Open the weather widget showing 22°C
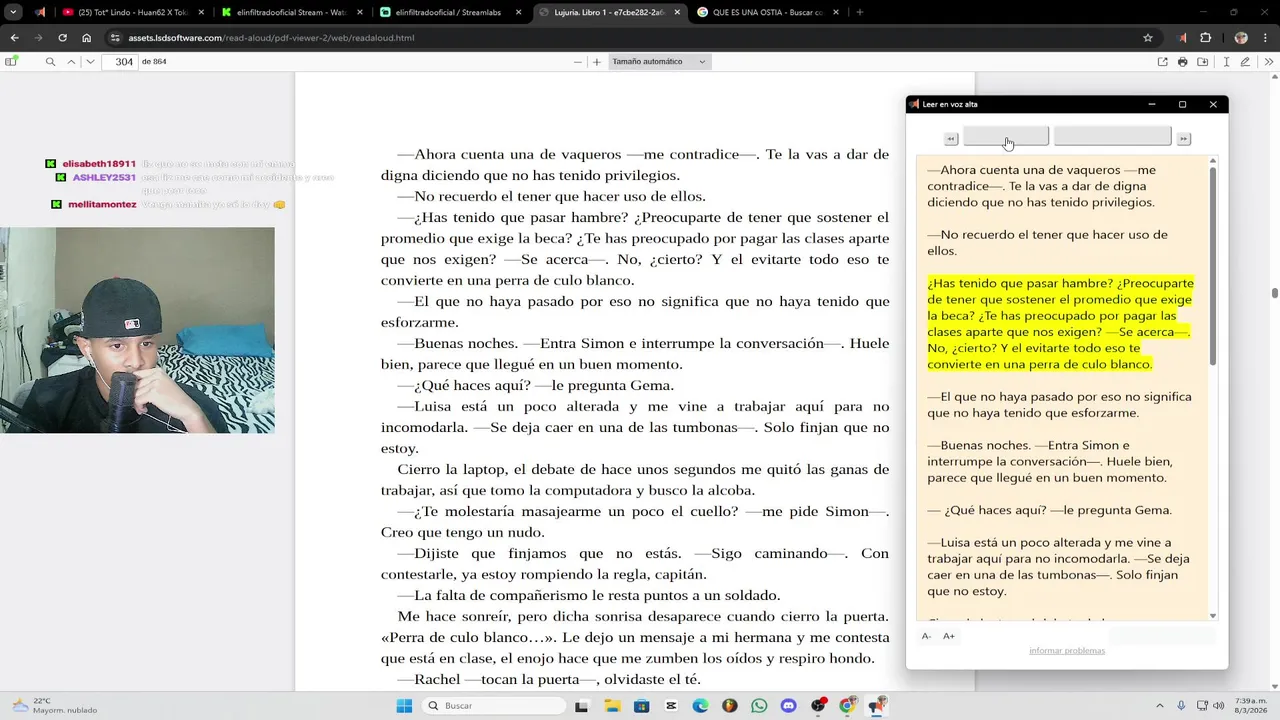The image size is (1280, 720). click(x=55, y=706)
